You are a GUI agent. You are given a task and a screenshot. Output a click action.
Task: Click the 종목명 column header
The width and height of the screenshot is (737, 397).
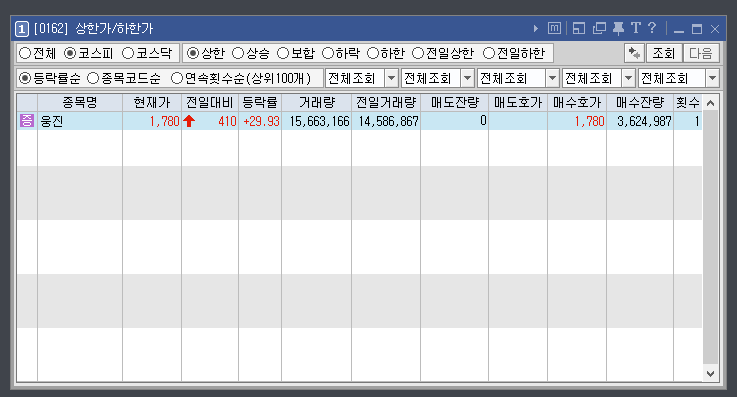tap(80, 102)
